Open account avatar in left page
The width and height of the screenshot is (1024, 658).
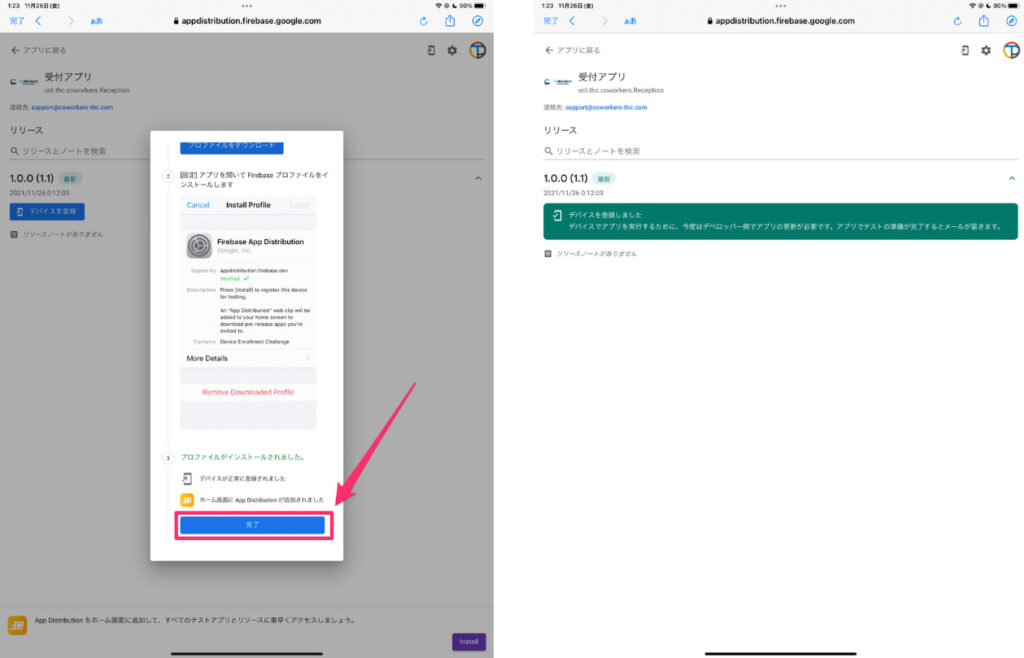[477, 50]
